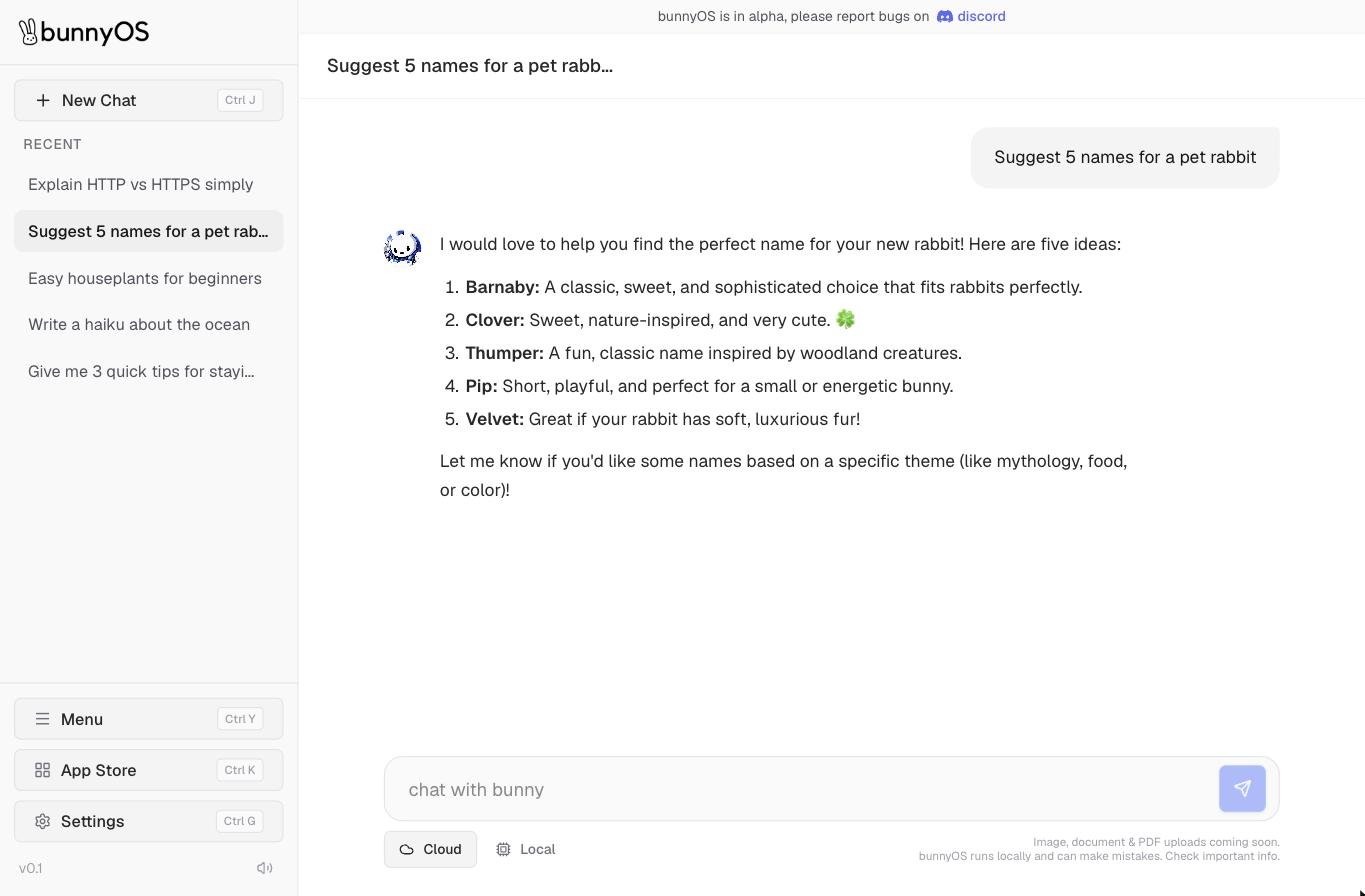
Task: Click the Menu hamburger icon
Action: (x=42, y=719)
